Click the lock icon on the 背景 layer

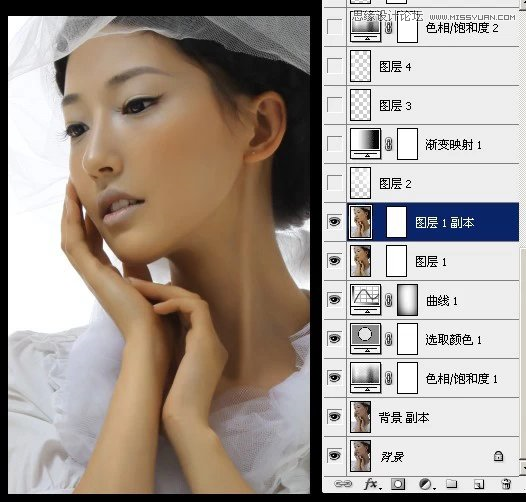pyautogui.click(x=498, y=456)
